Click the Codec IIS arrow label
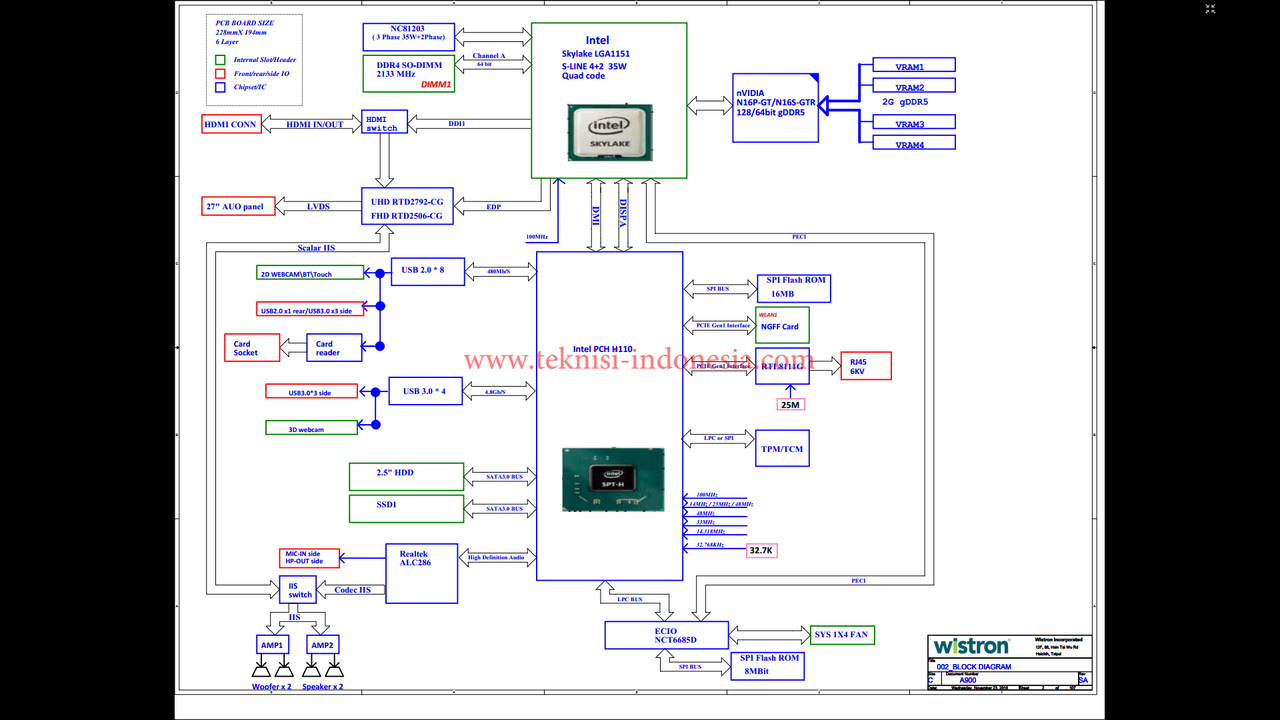Viewport: 1280px width, 720px height. [x=351, y=590]
